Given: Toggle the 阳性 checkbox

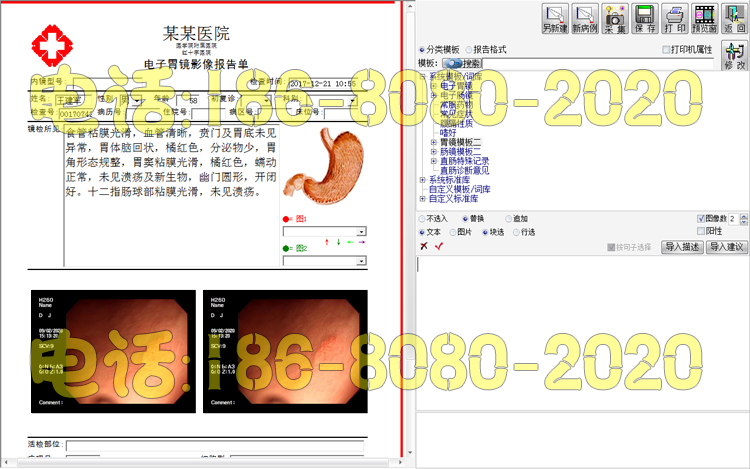Looking at the screenshot, I should click(x=701, y=231).
